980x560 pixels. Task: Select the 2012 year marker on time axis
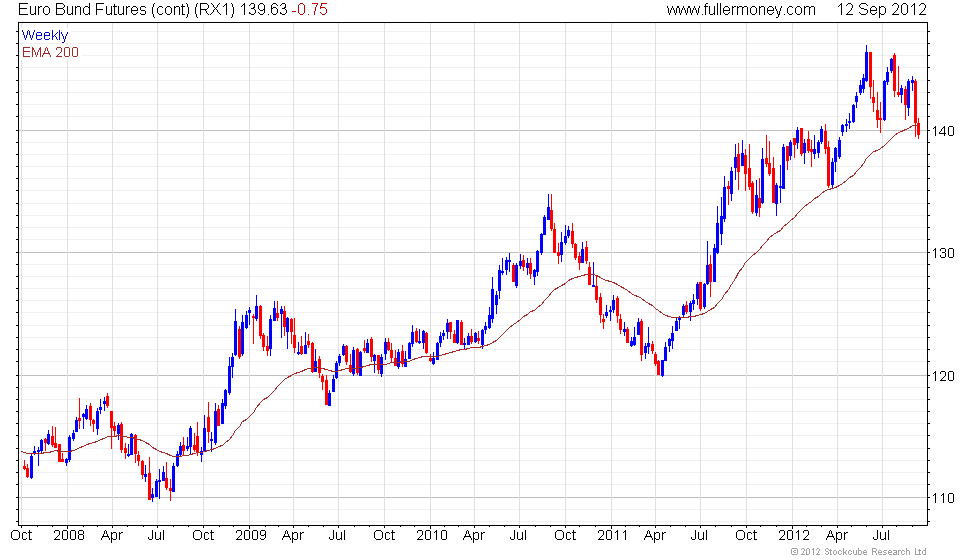tap(793, 535)
